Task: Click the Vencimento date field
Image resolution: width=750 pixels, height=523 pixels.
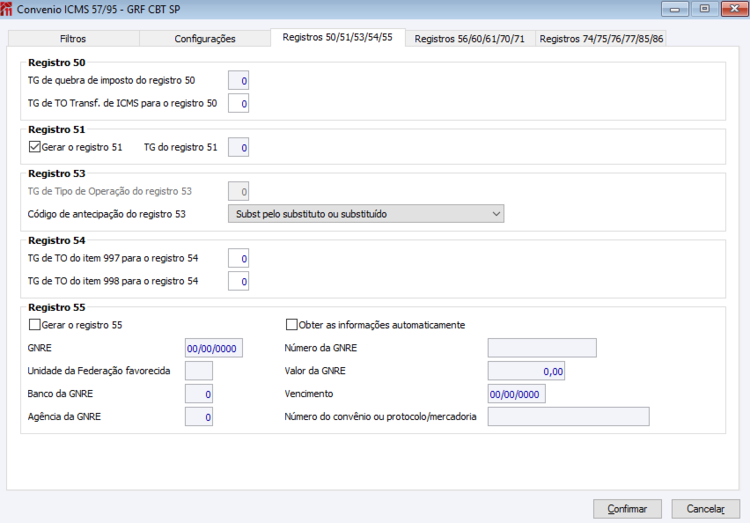Action: click(517, 394)
